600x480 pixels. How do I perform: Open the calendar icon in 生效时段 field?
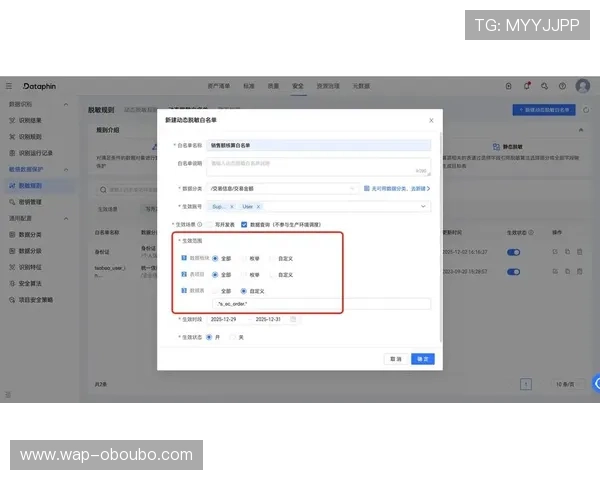[x=293, y=319]
